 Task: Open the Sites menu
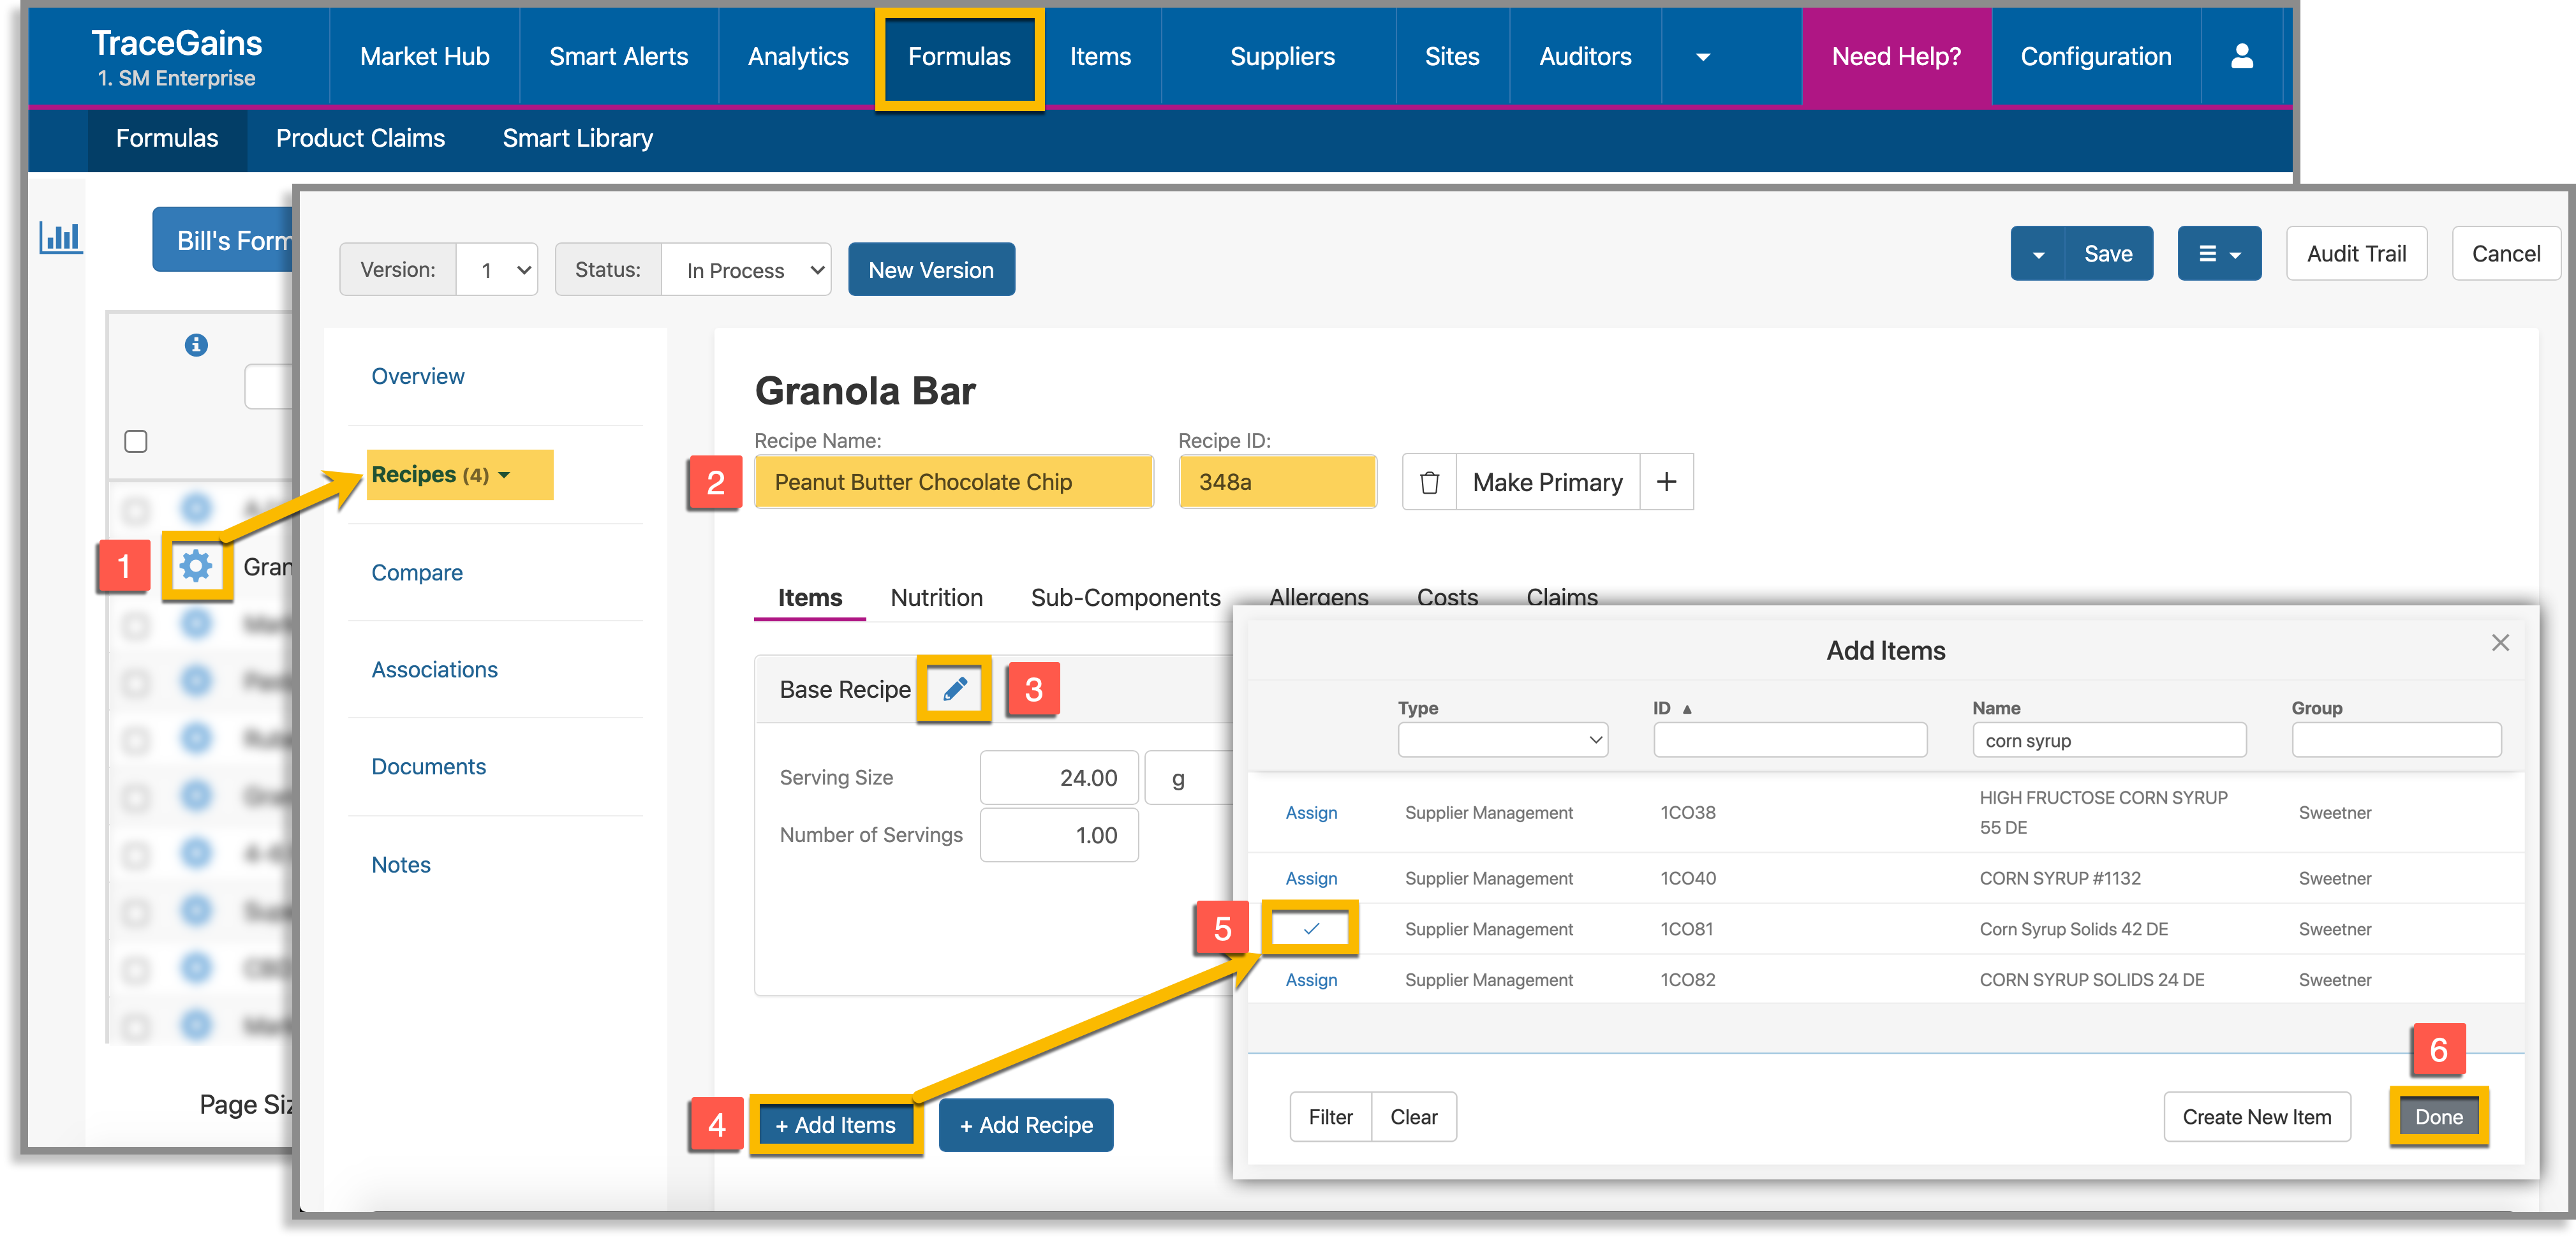[1452, 57]
